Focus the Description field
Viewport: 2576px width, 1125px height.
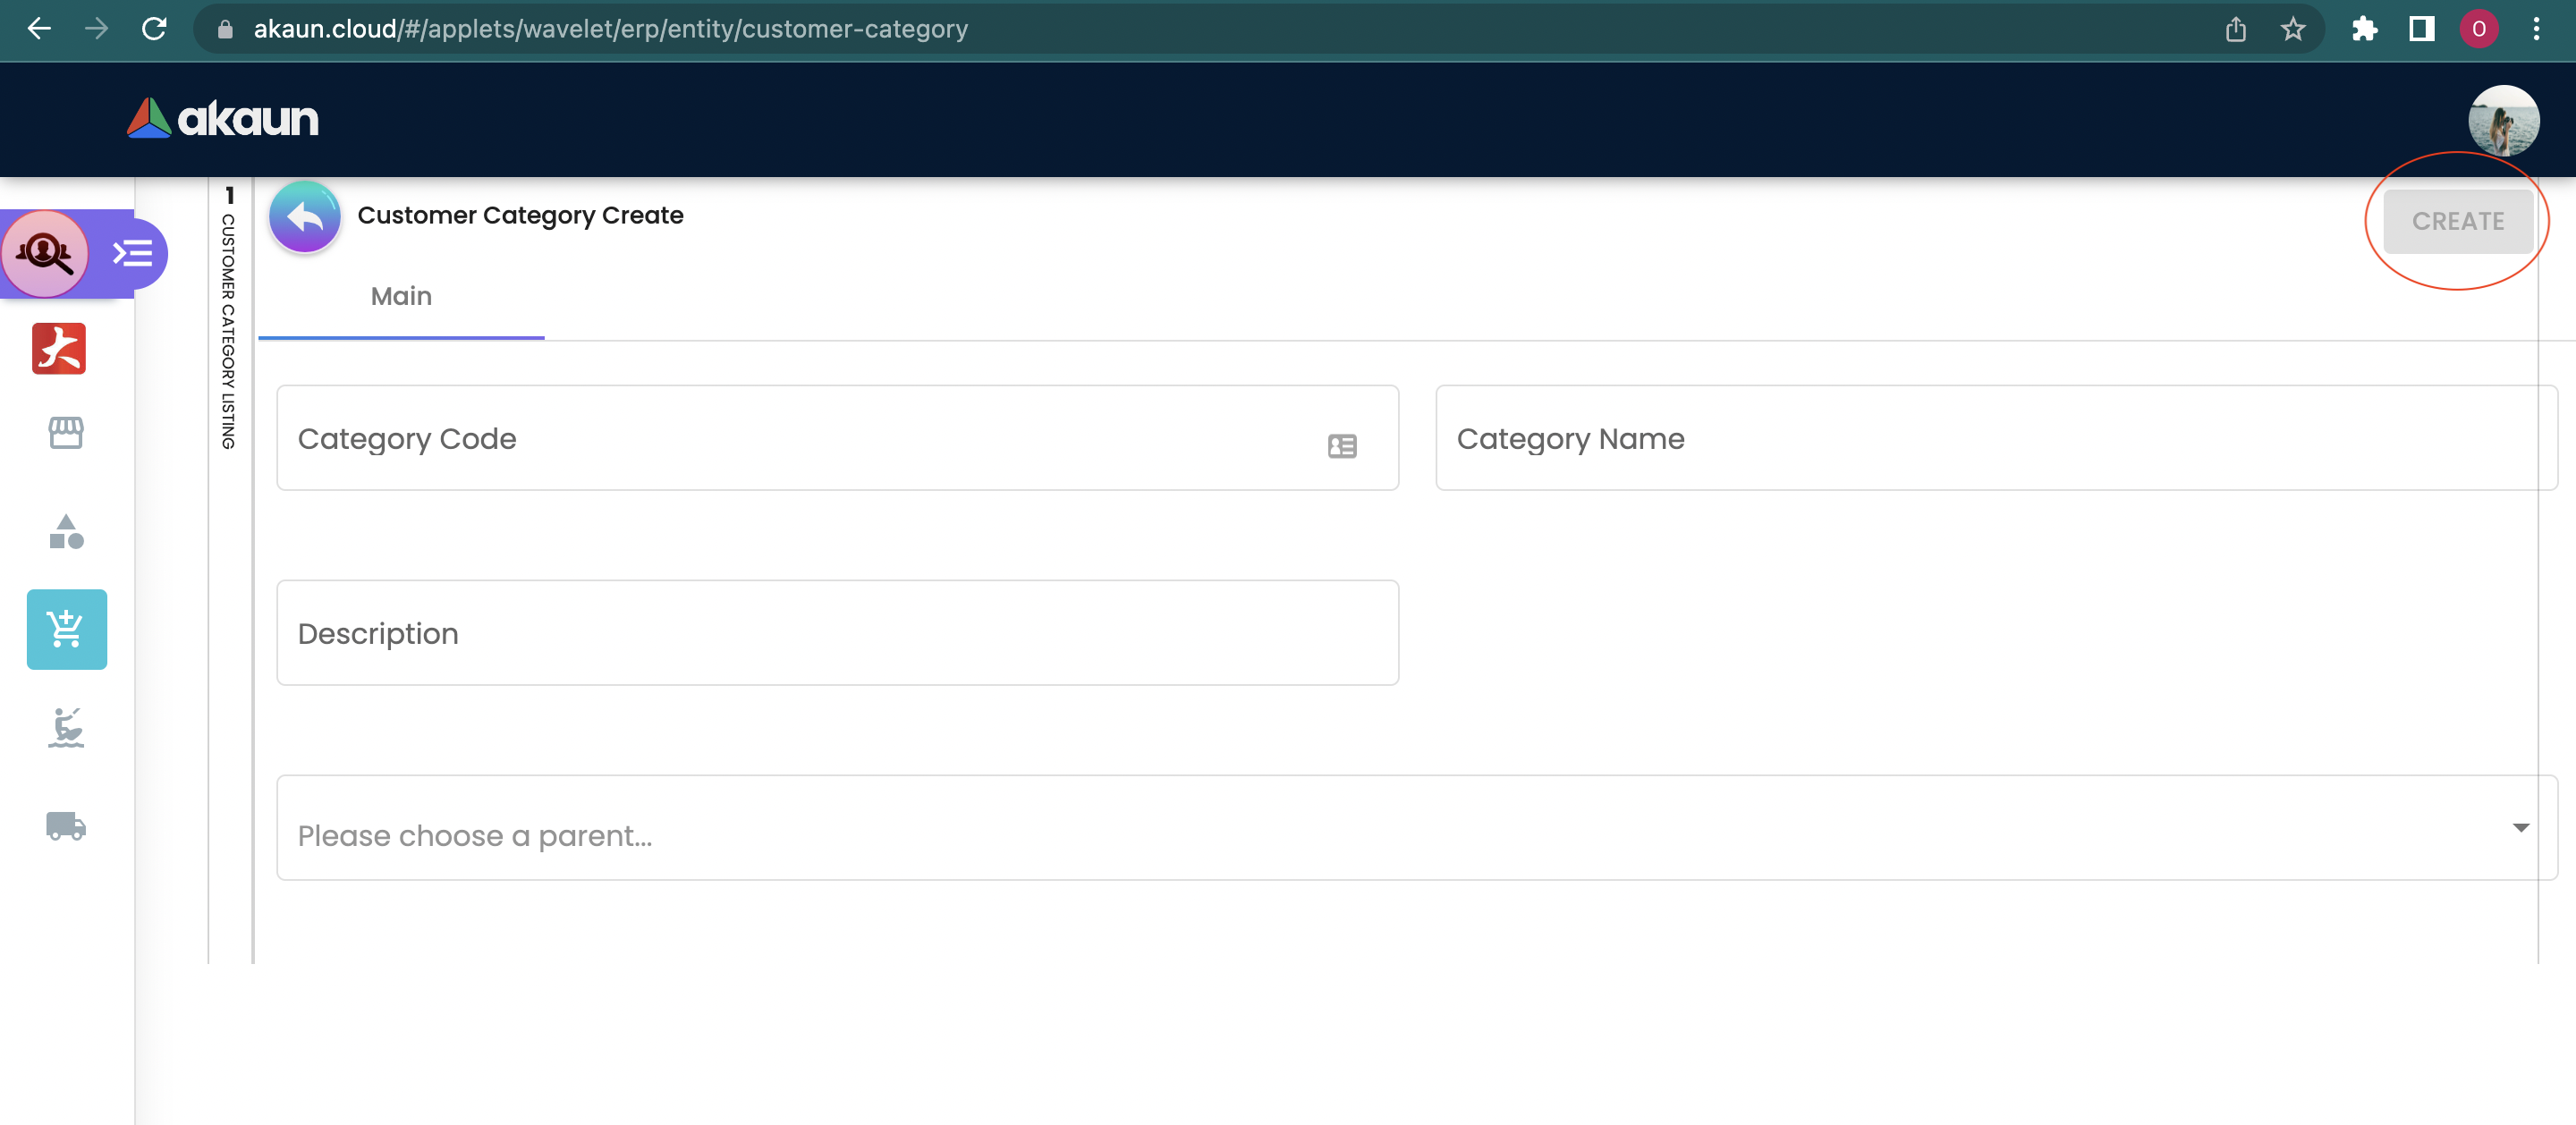click(x=837, y=633)
